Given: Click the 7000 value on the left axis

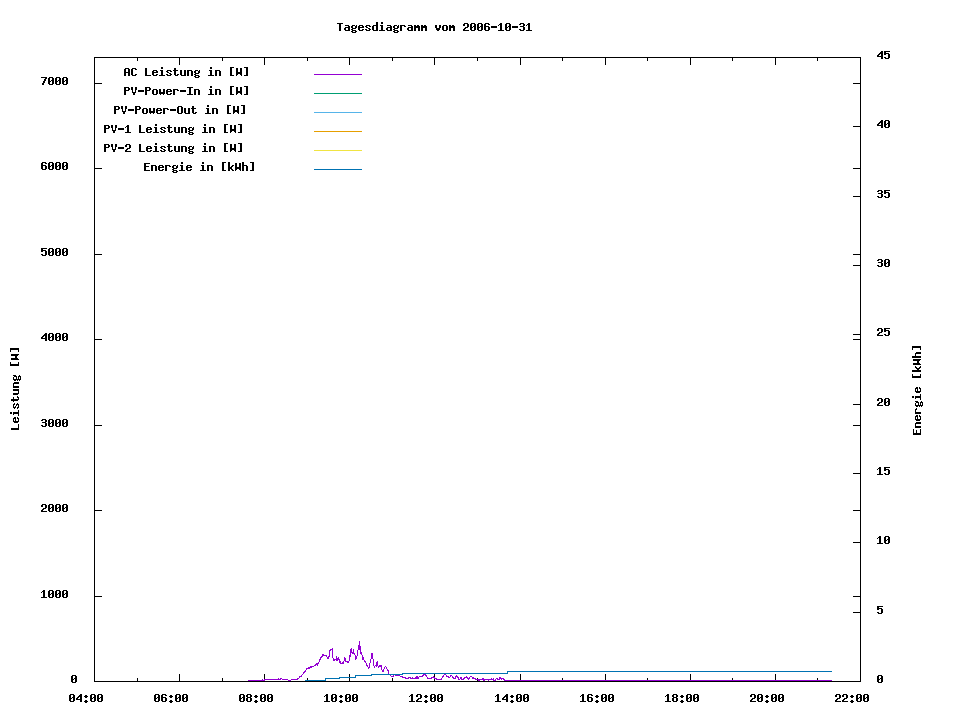Looking at the screenshot, I should click(x=53, y=81).
